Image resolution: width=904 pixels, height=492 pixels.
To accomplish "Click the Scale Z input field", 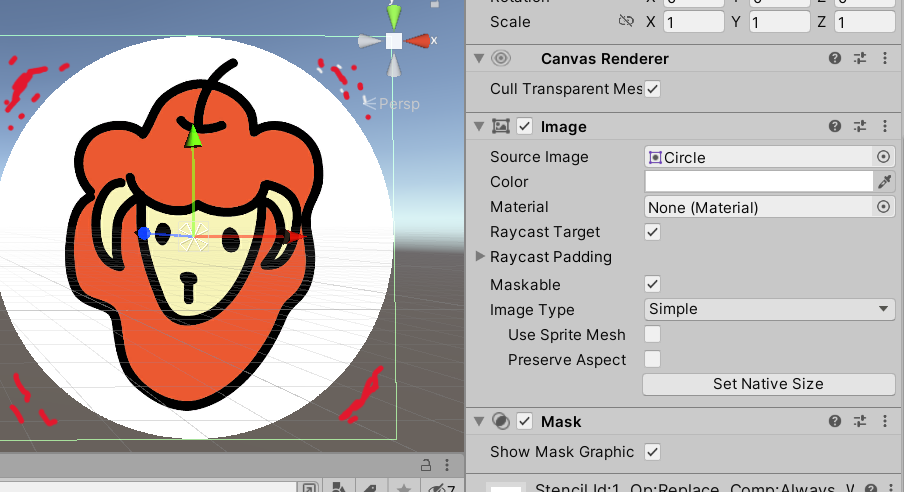I will tap(865, 22).
